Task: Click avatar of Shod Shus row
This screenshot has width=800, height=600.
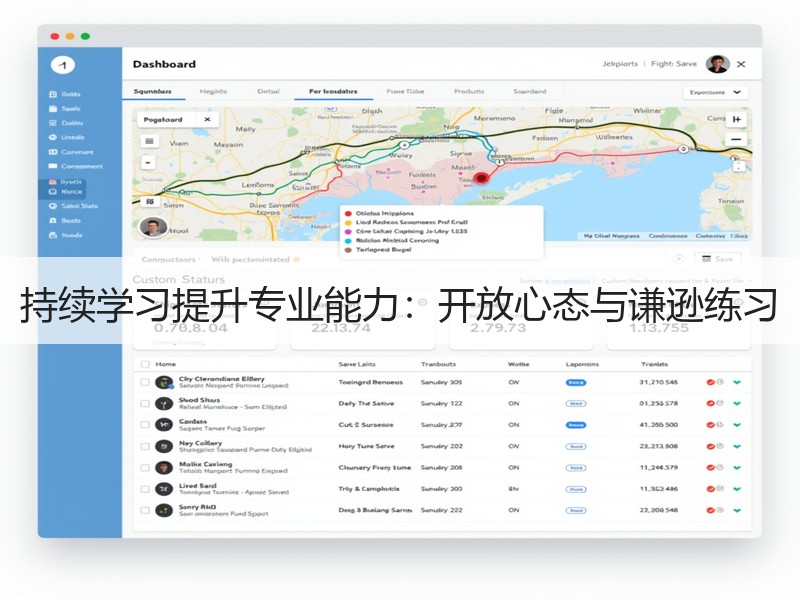Action: tap(164, 404)
